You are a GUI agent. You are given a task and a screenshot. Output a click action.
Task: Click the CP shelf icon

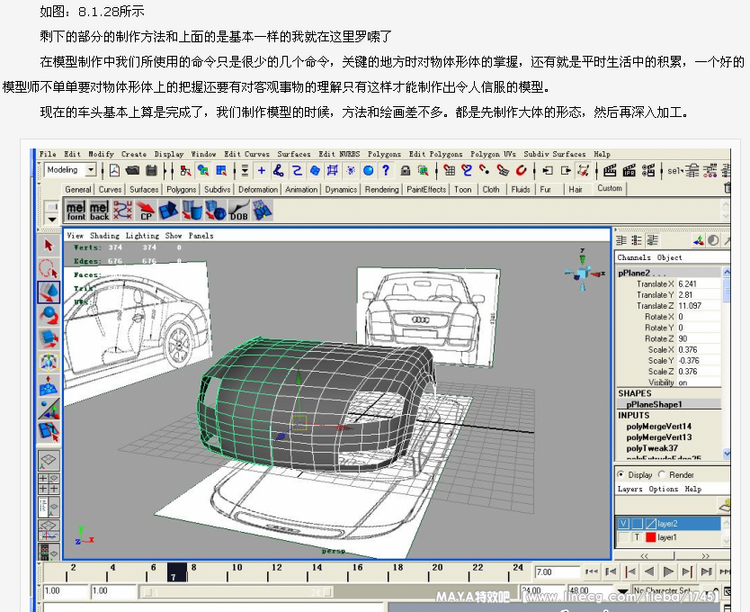pyautogui.click(x=145, y=210)
